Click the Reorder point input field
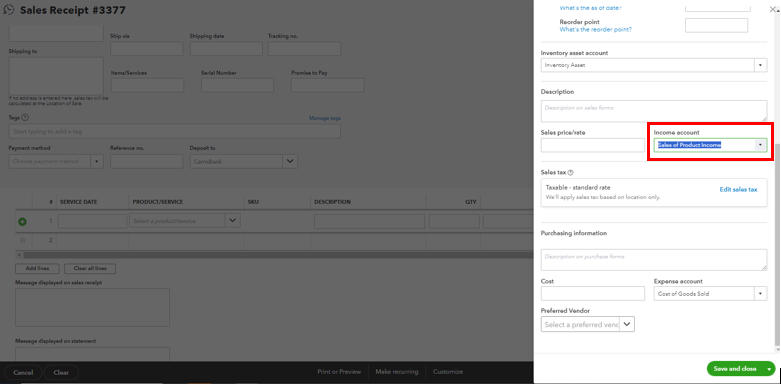Viewport: 781px width, 384px height. 716,25
